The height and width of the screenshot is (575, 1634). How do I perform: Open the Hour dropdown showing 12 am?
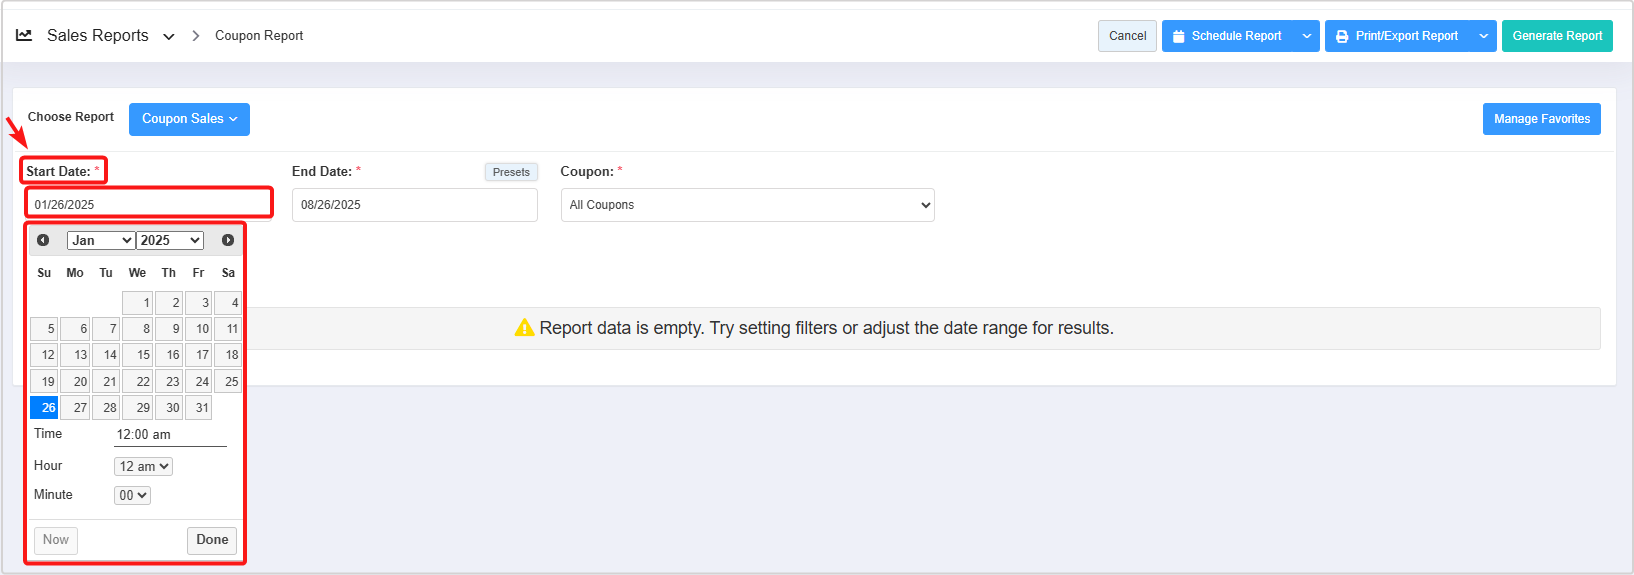144,466
